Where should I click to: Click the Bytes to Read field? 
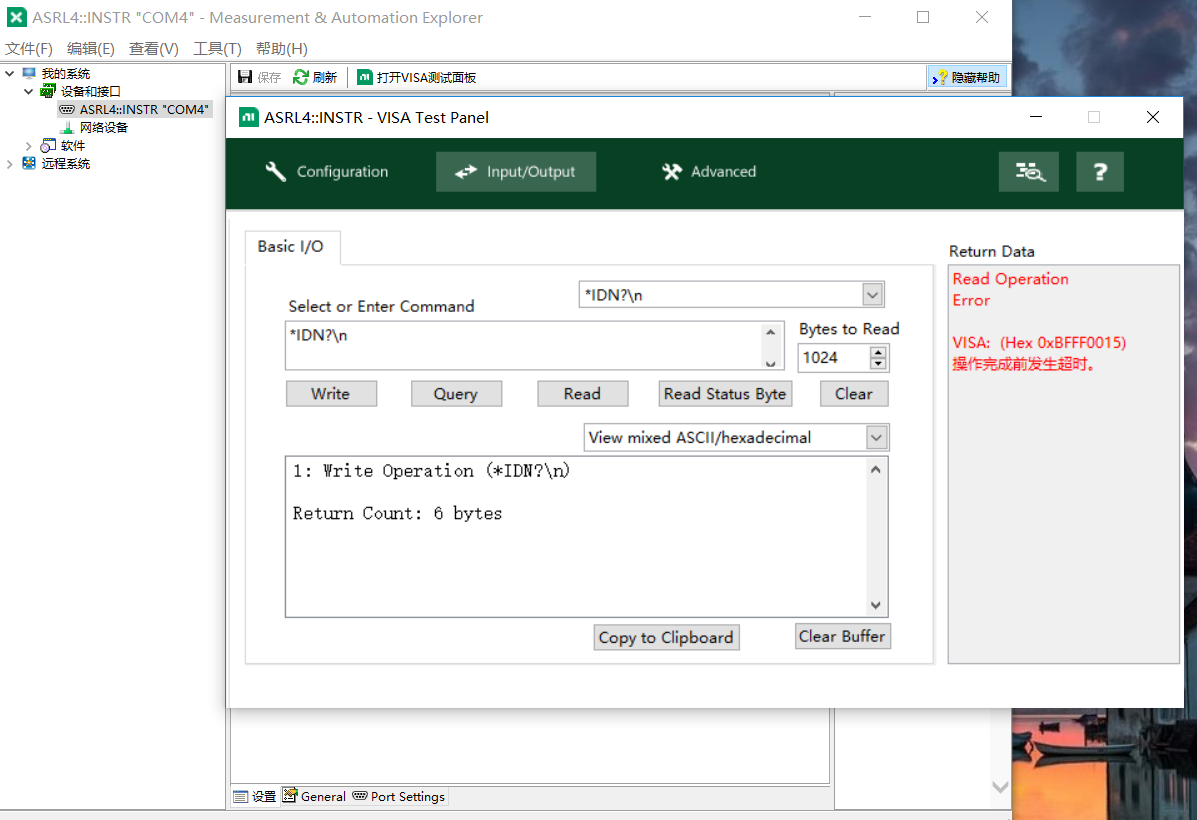point(834,357)
